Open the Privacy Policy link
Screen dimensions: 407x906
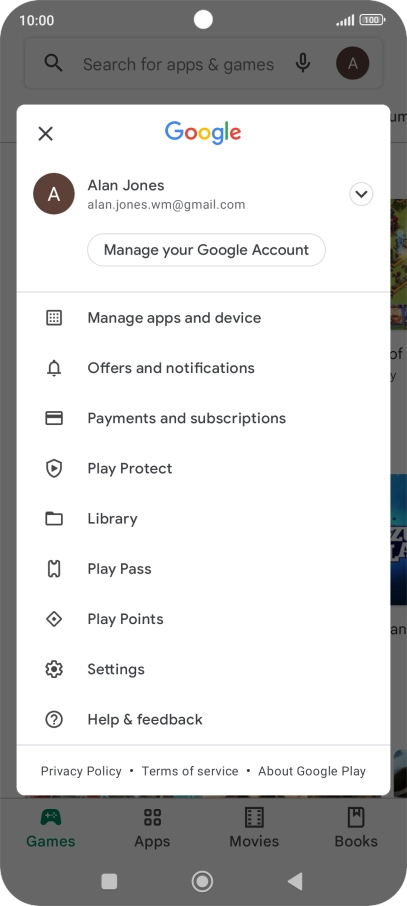coord(81,771)
